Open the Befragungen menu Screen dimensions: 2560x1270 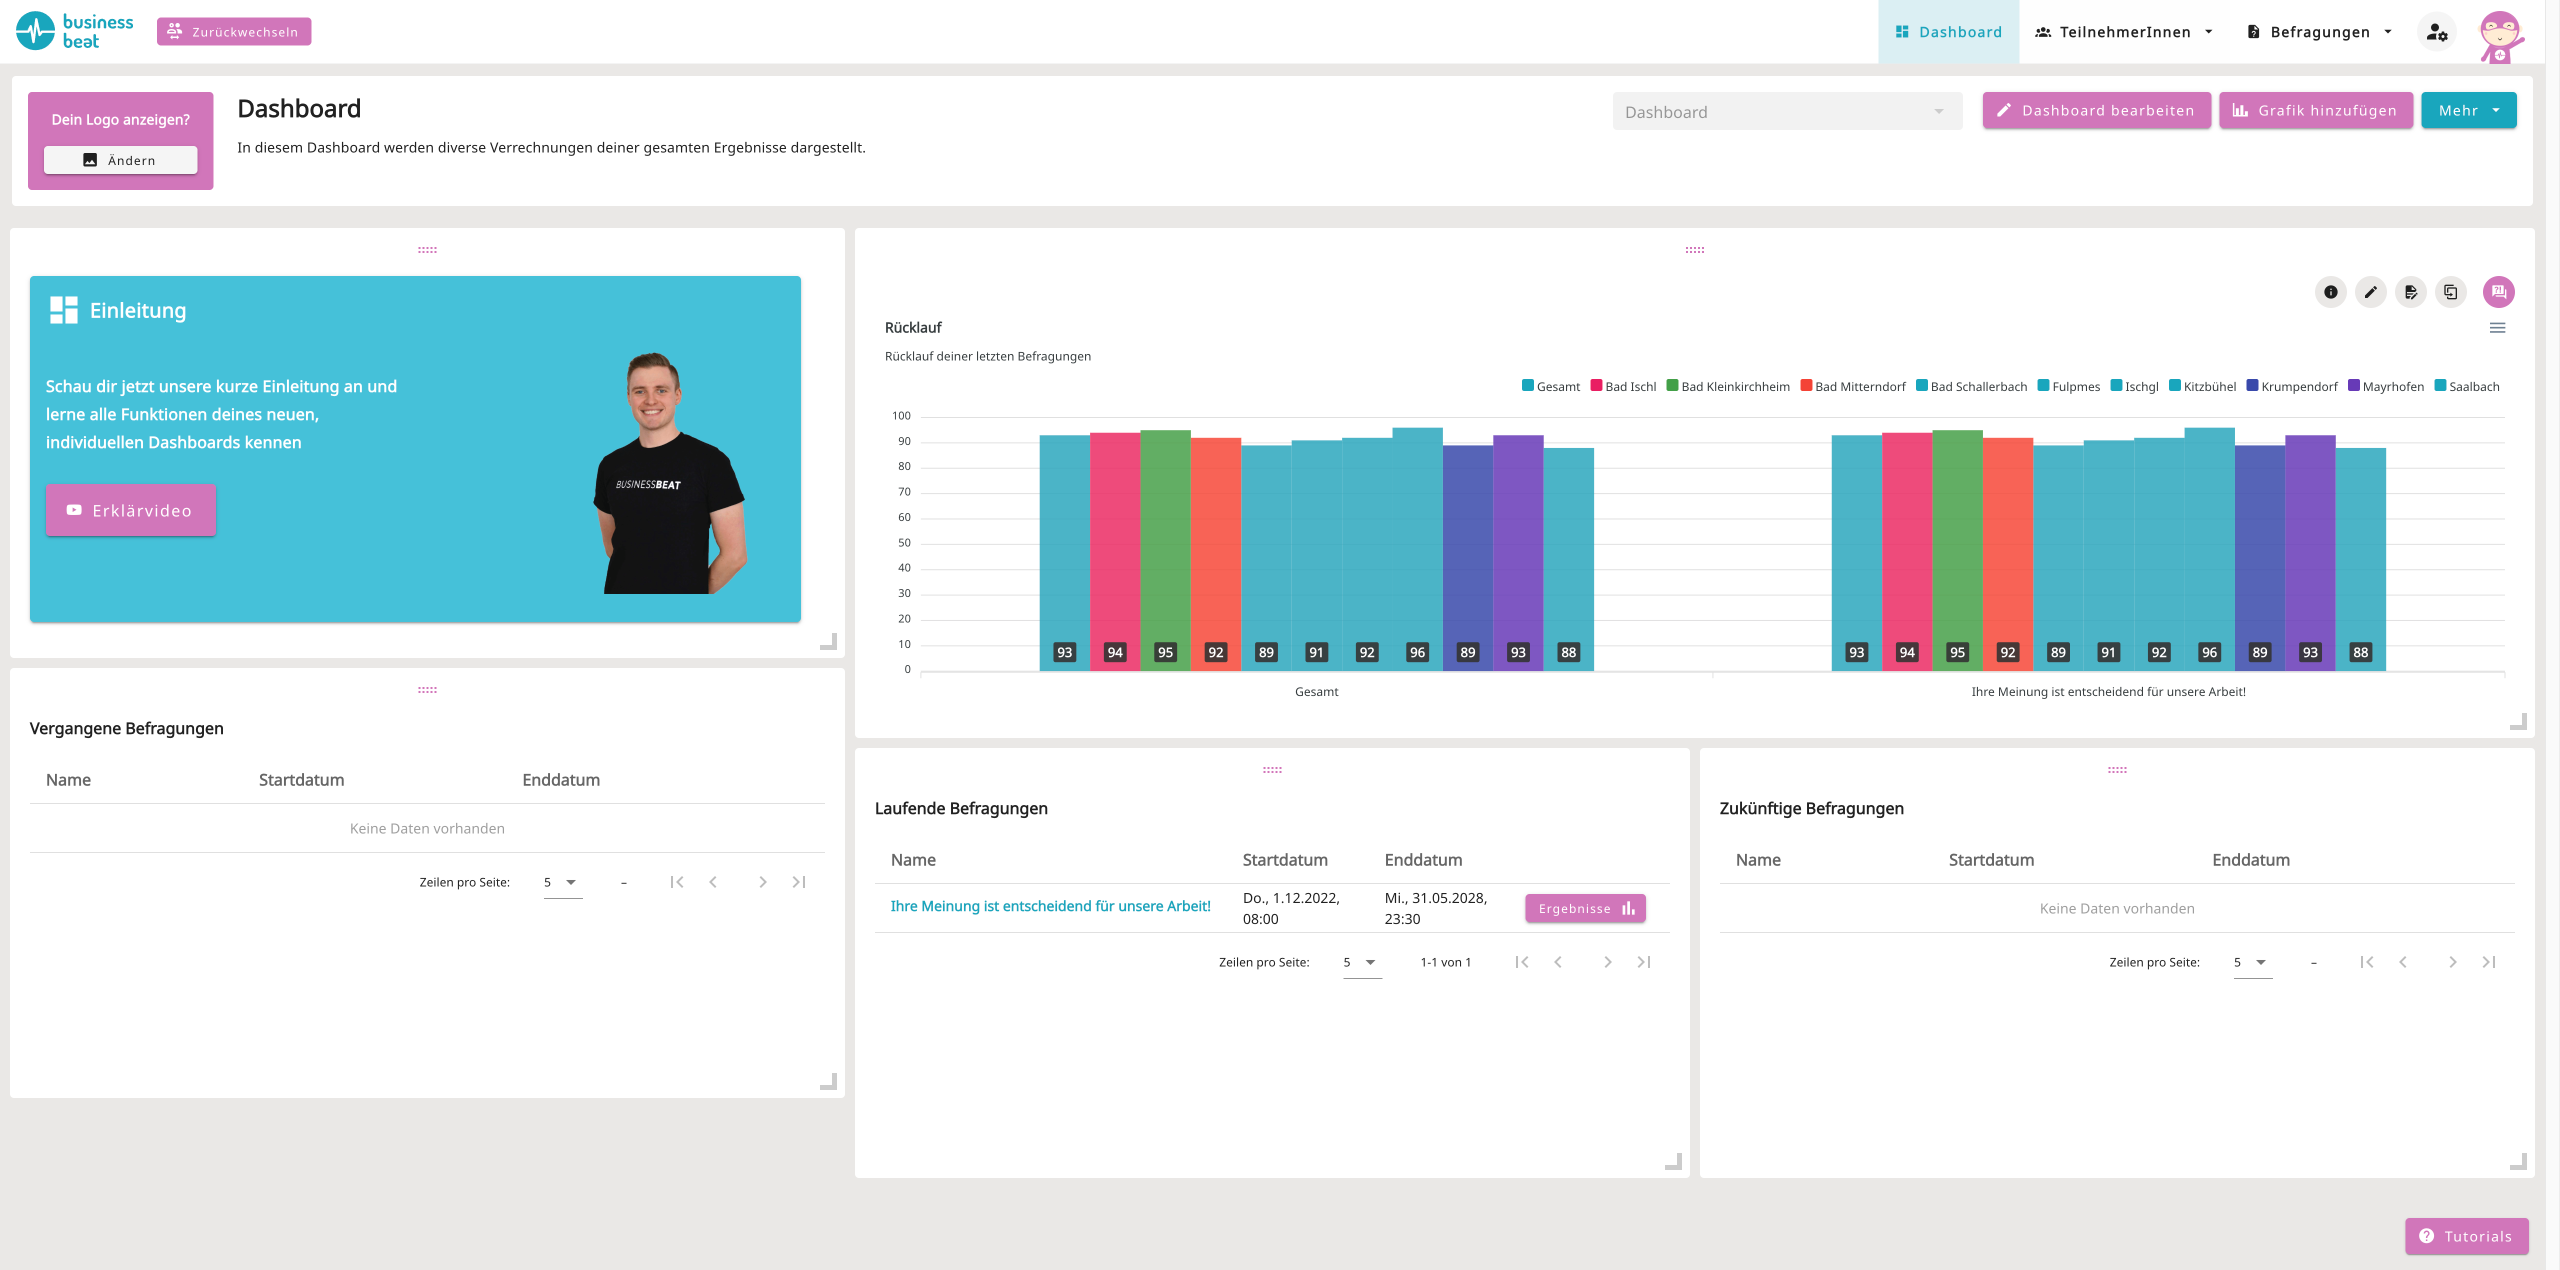click(x=2319, y=32)
